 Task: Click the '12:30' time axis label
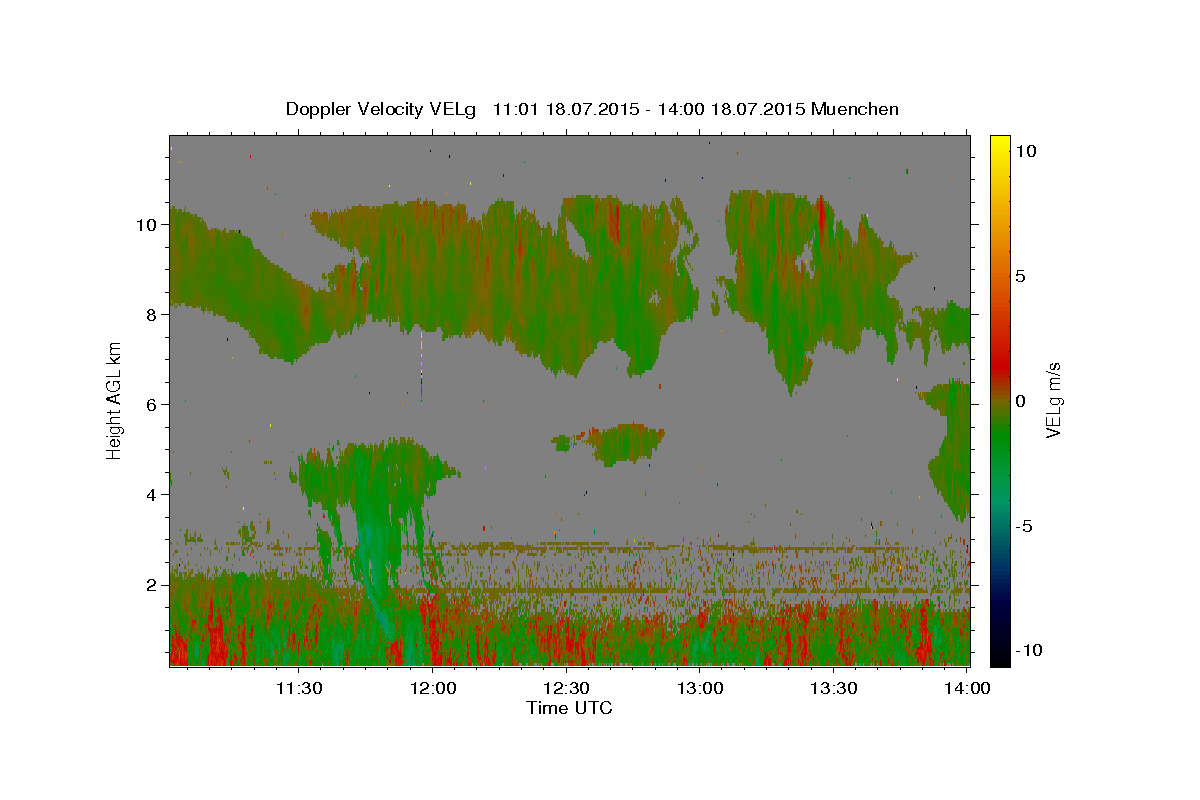566,688
